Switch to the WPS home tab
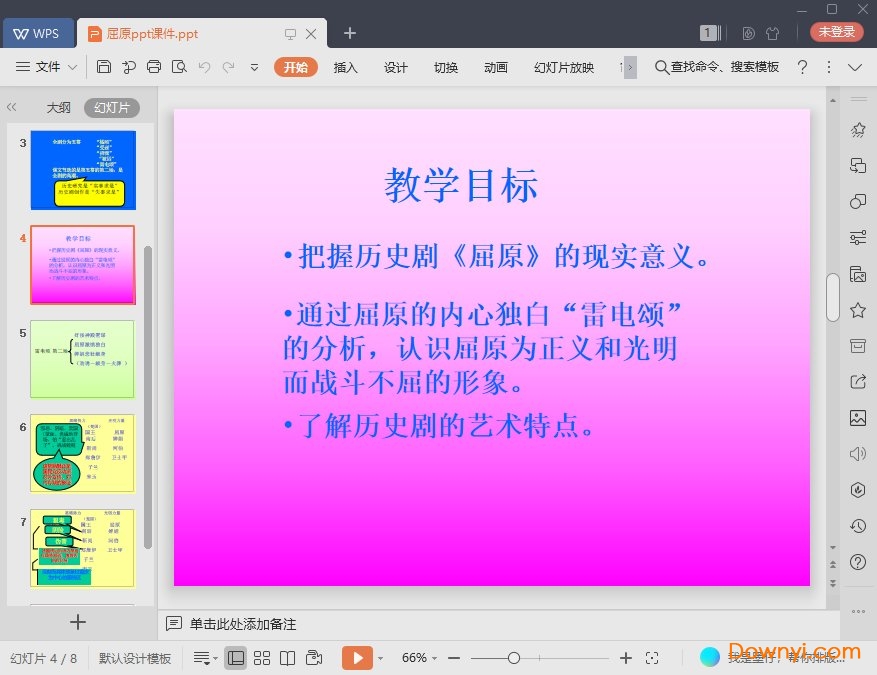 click(x=37, y=34)
